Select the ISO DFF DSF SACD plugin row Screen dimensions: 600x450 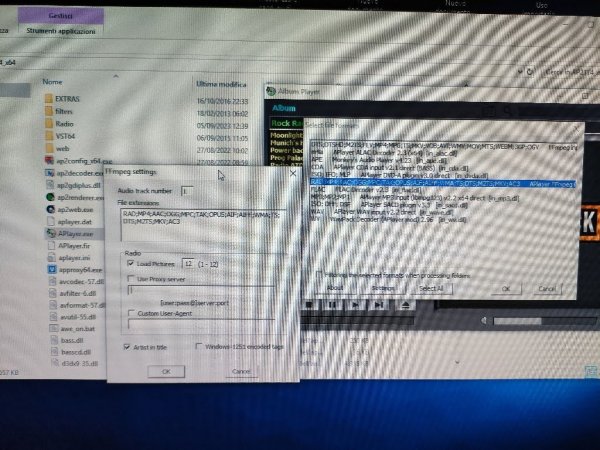coord(442,205)
